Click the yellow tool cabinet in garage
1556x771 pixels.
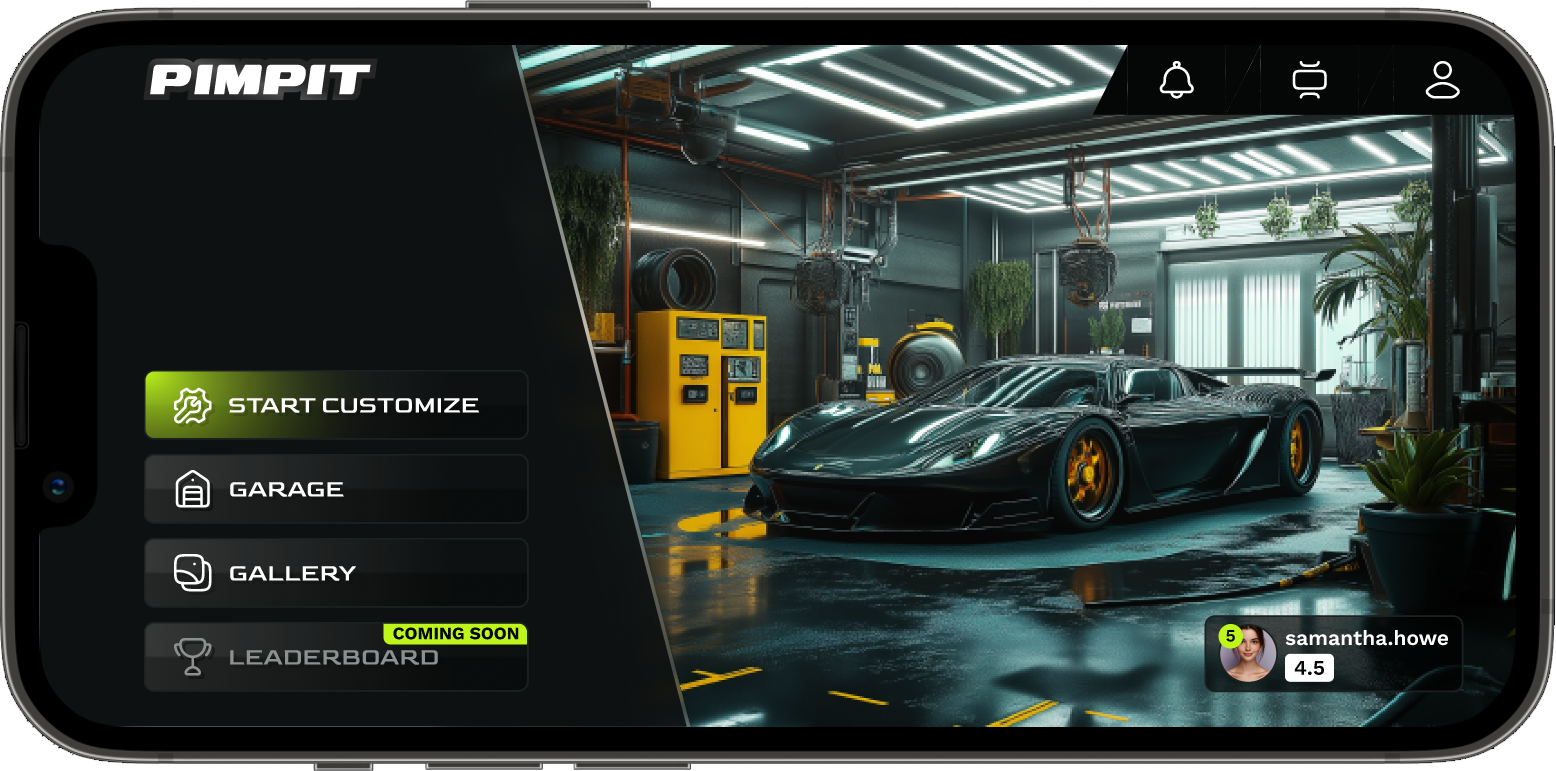coord(702,392)
